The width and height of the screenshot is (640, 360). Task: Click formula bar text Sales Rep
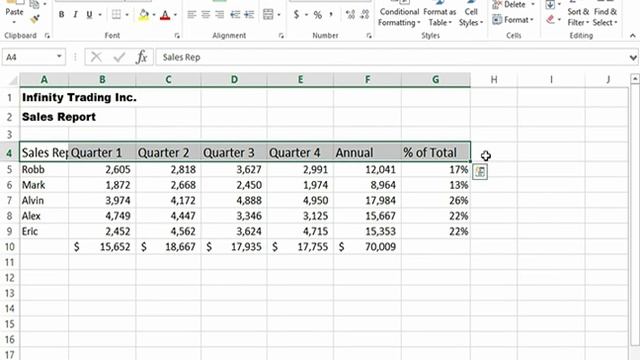pos(181,57)
